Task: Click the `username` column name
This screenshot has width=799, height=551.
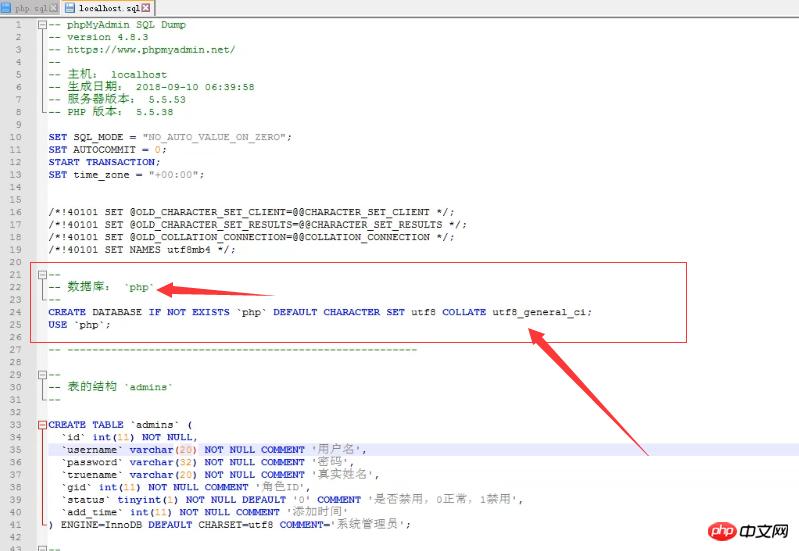Action: coord(92,450)
